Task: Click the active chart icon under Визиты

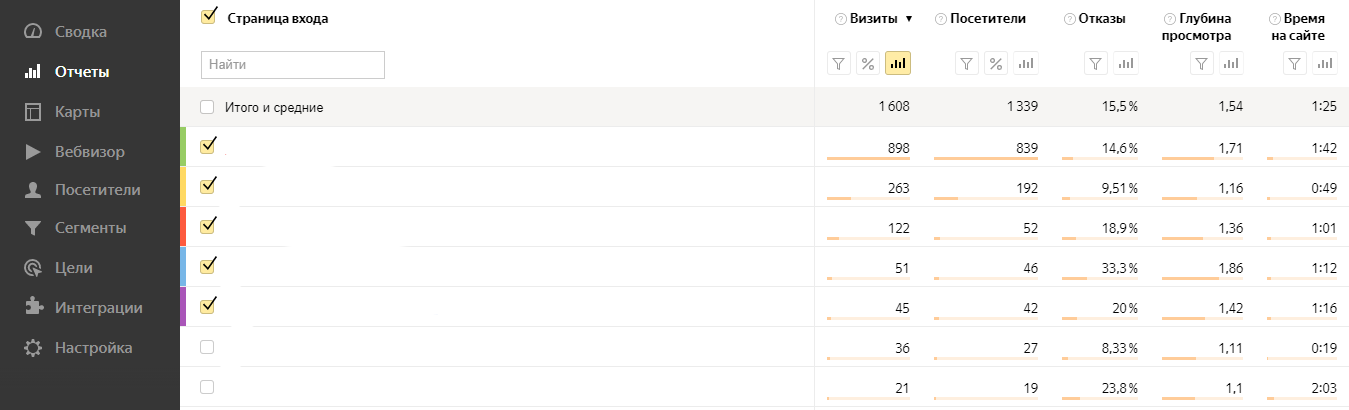Action: click(x=897, y=64)
